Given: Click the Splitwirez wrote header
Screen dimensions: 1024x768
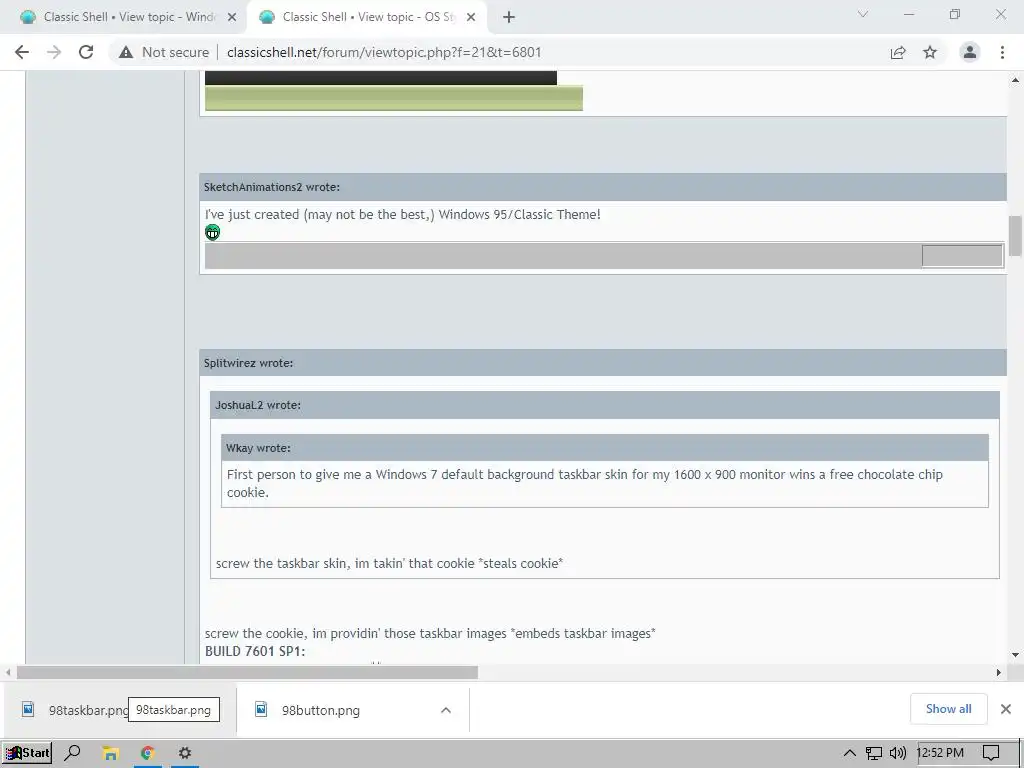Looking at the screenshot, I should (603, 362).
